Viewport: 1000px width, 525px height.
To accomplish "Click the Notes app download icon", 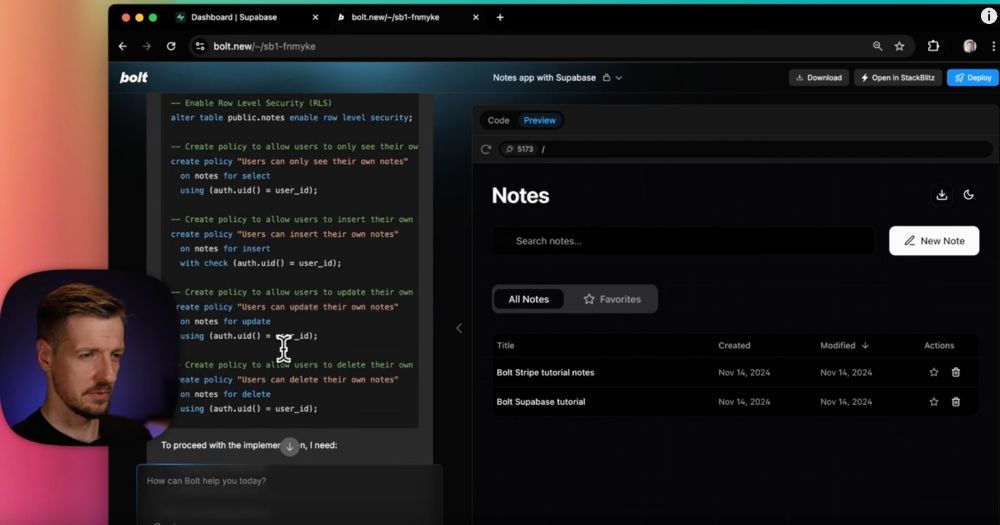I will pyautogui.click(x=941, y=195).
